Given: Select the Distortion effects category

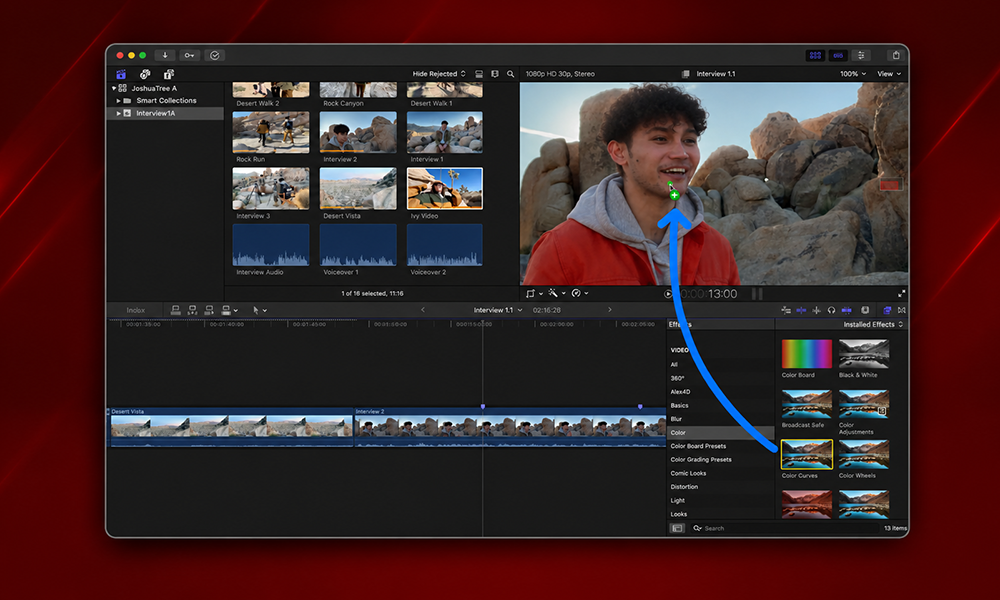Looking at the screenshot, I should click(x=684, y=487).
